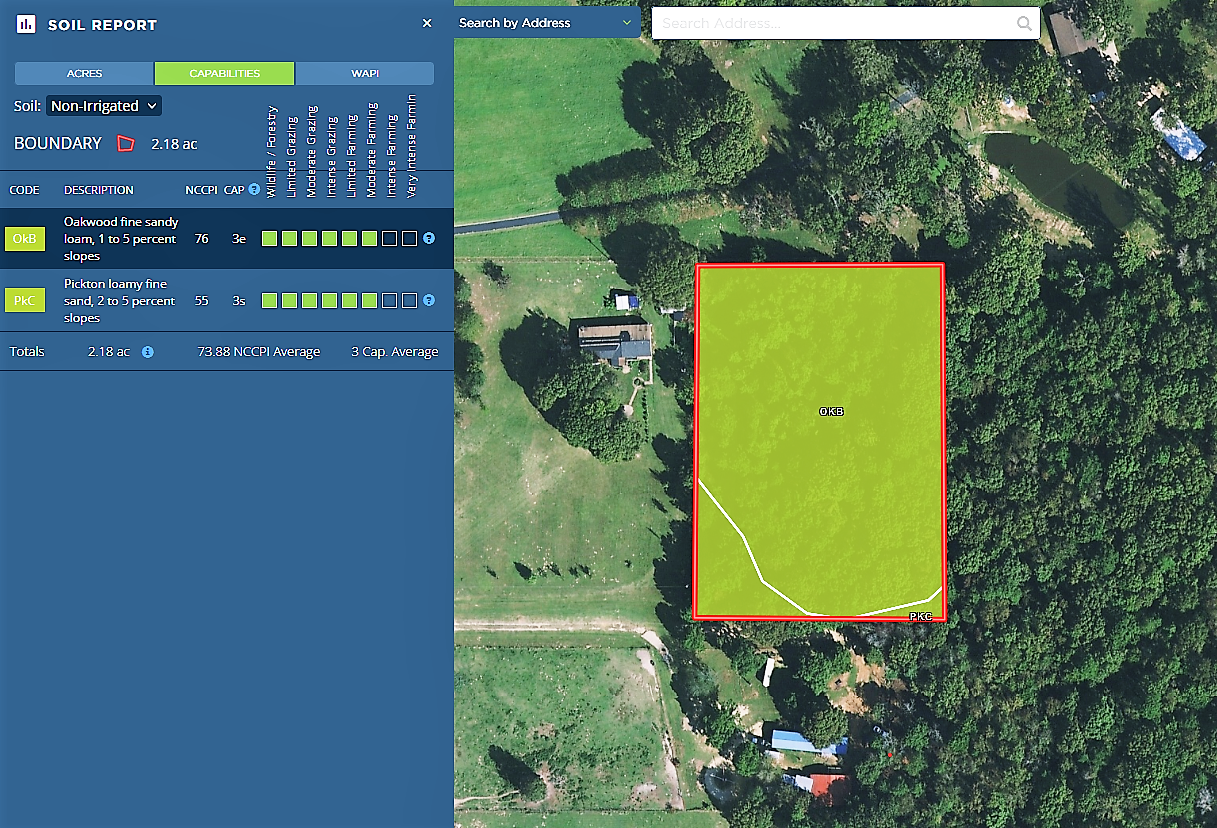Image resolution: width=1217 pixels, height=828 pixels.
Task: Click OkB Wildlife / Forestry capability box
Action: (269, 239)
